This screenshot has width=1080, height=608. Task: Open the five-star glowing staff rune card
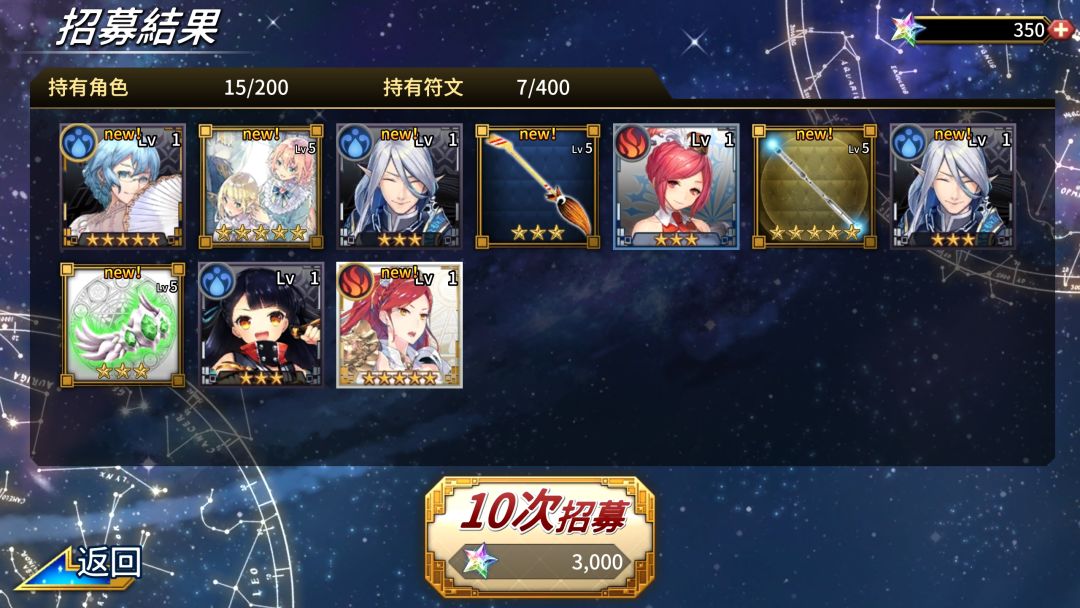tap(814, 186)
